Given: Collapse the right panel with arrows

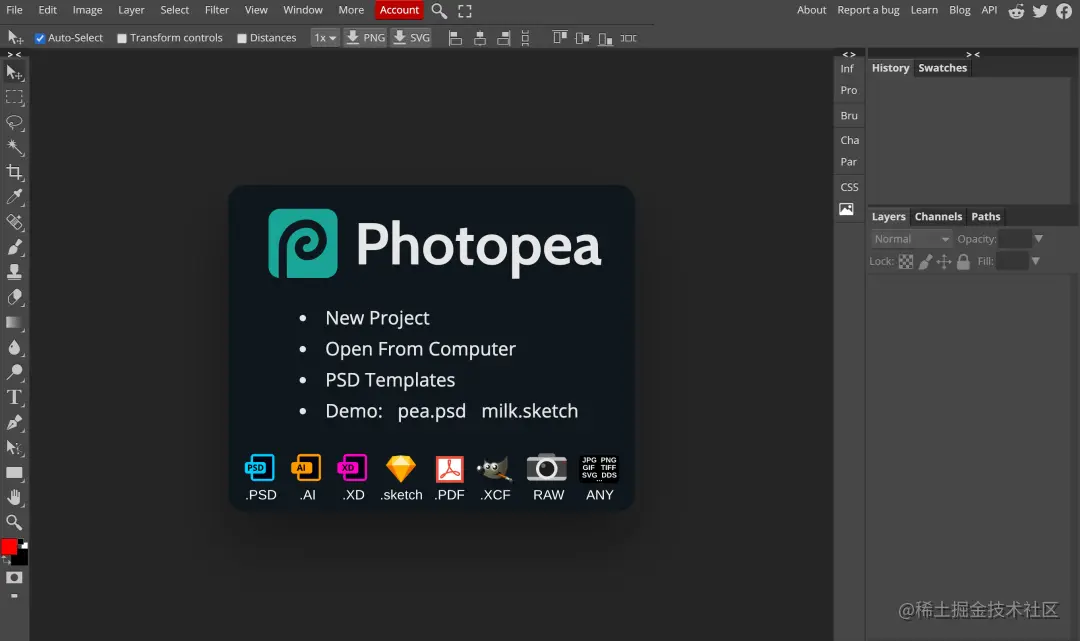Looking at the screenshot, I should (x=973, y=54).
